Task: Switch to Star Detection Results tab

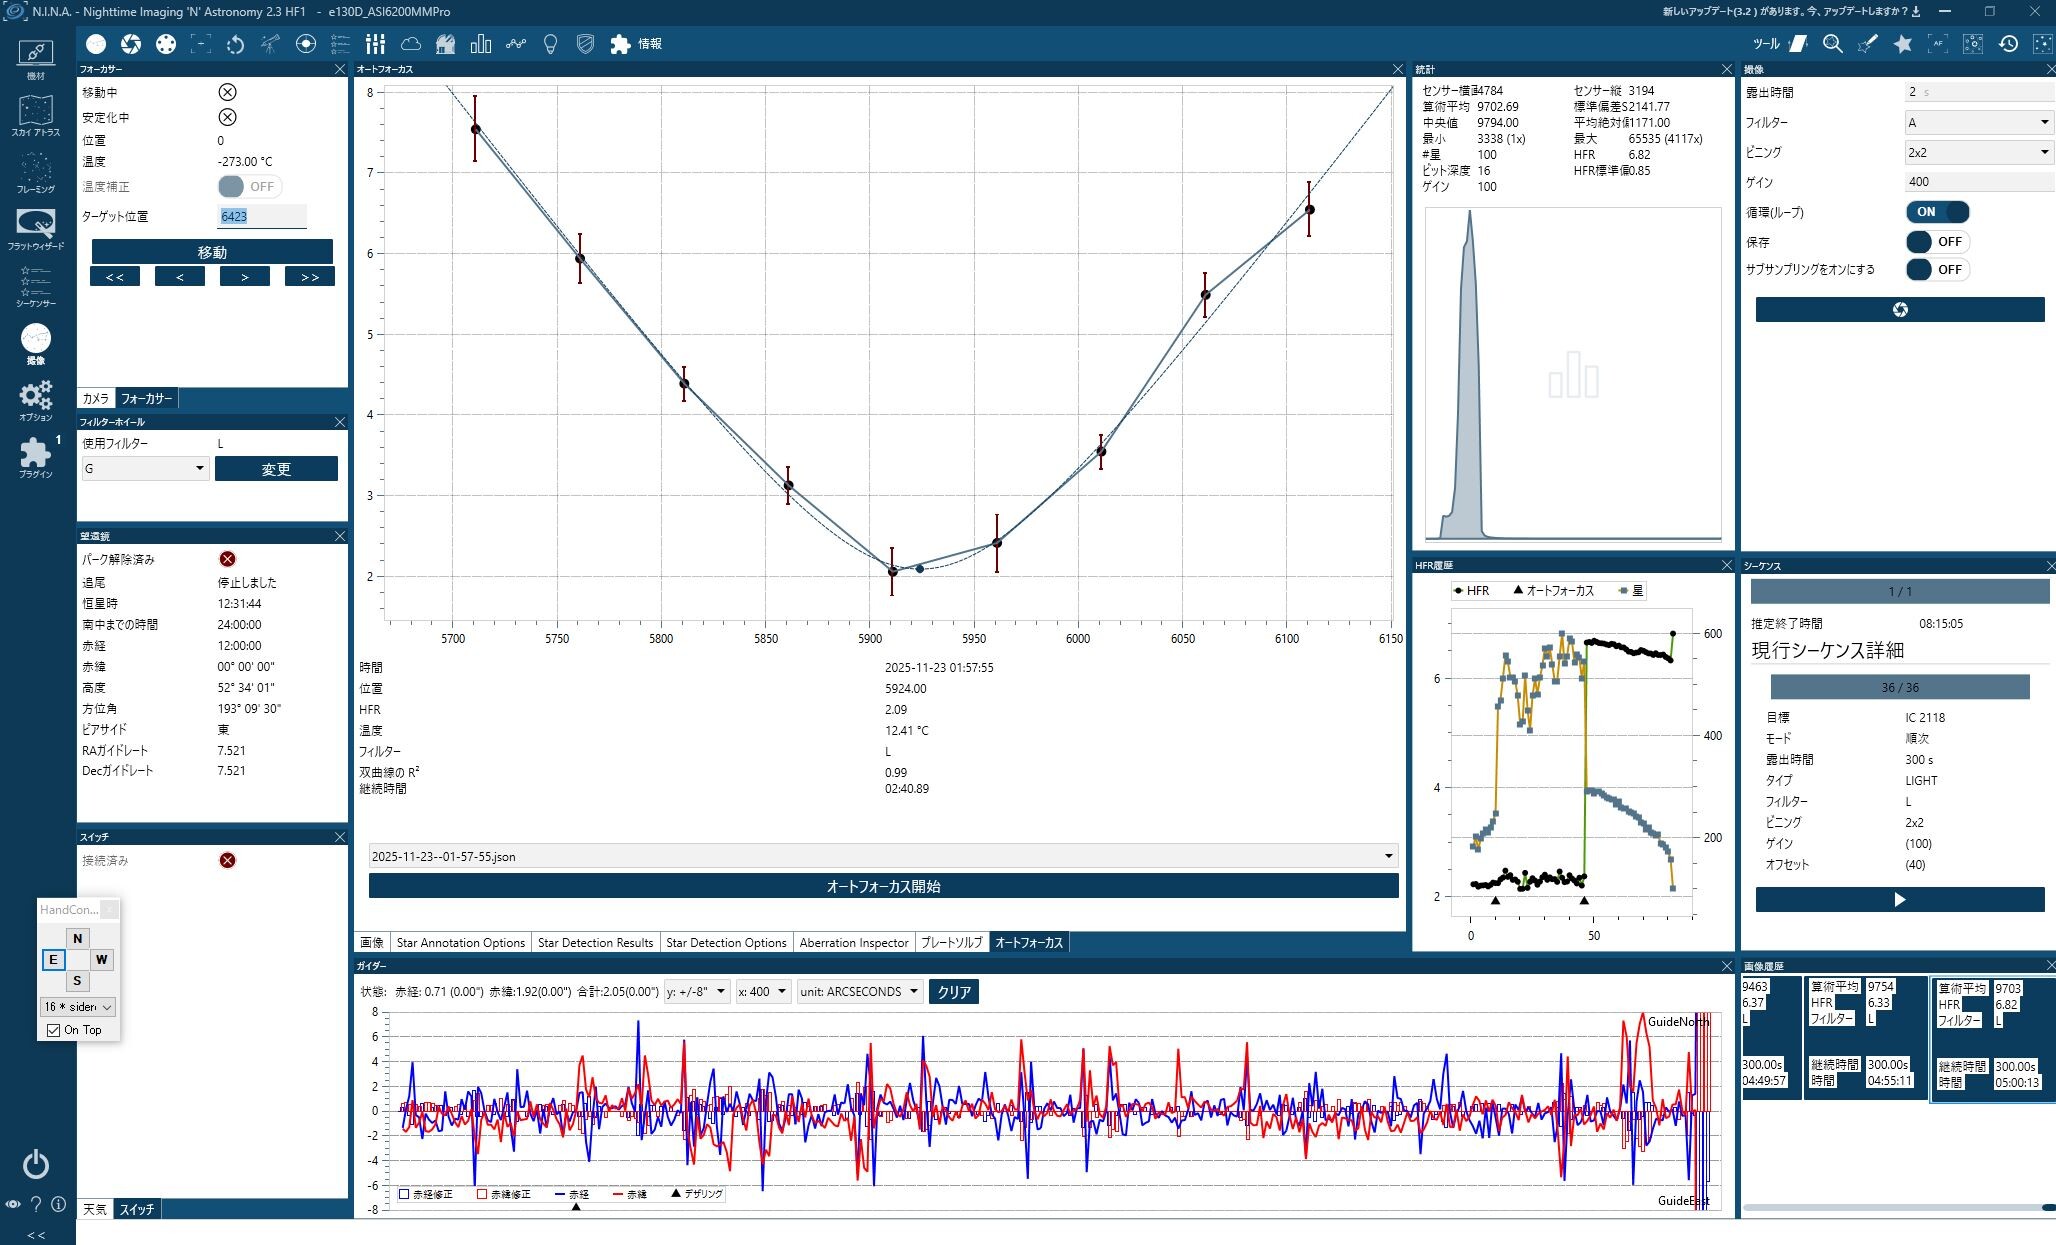Action: (595, 942)
